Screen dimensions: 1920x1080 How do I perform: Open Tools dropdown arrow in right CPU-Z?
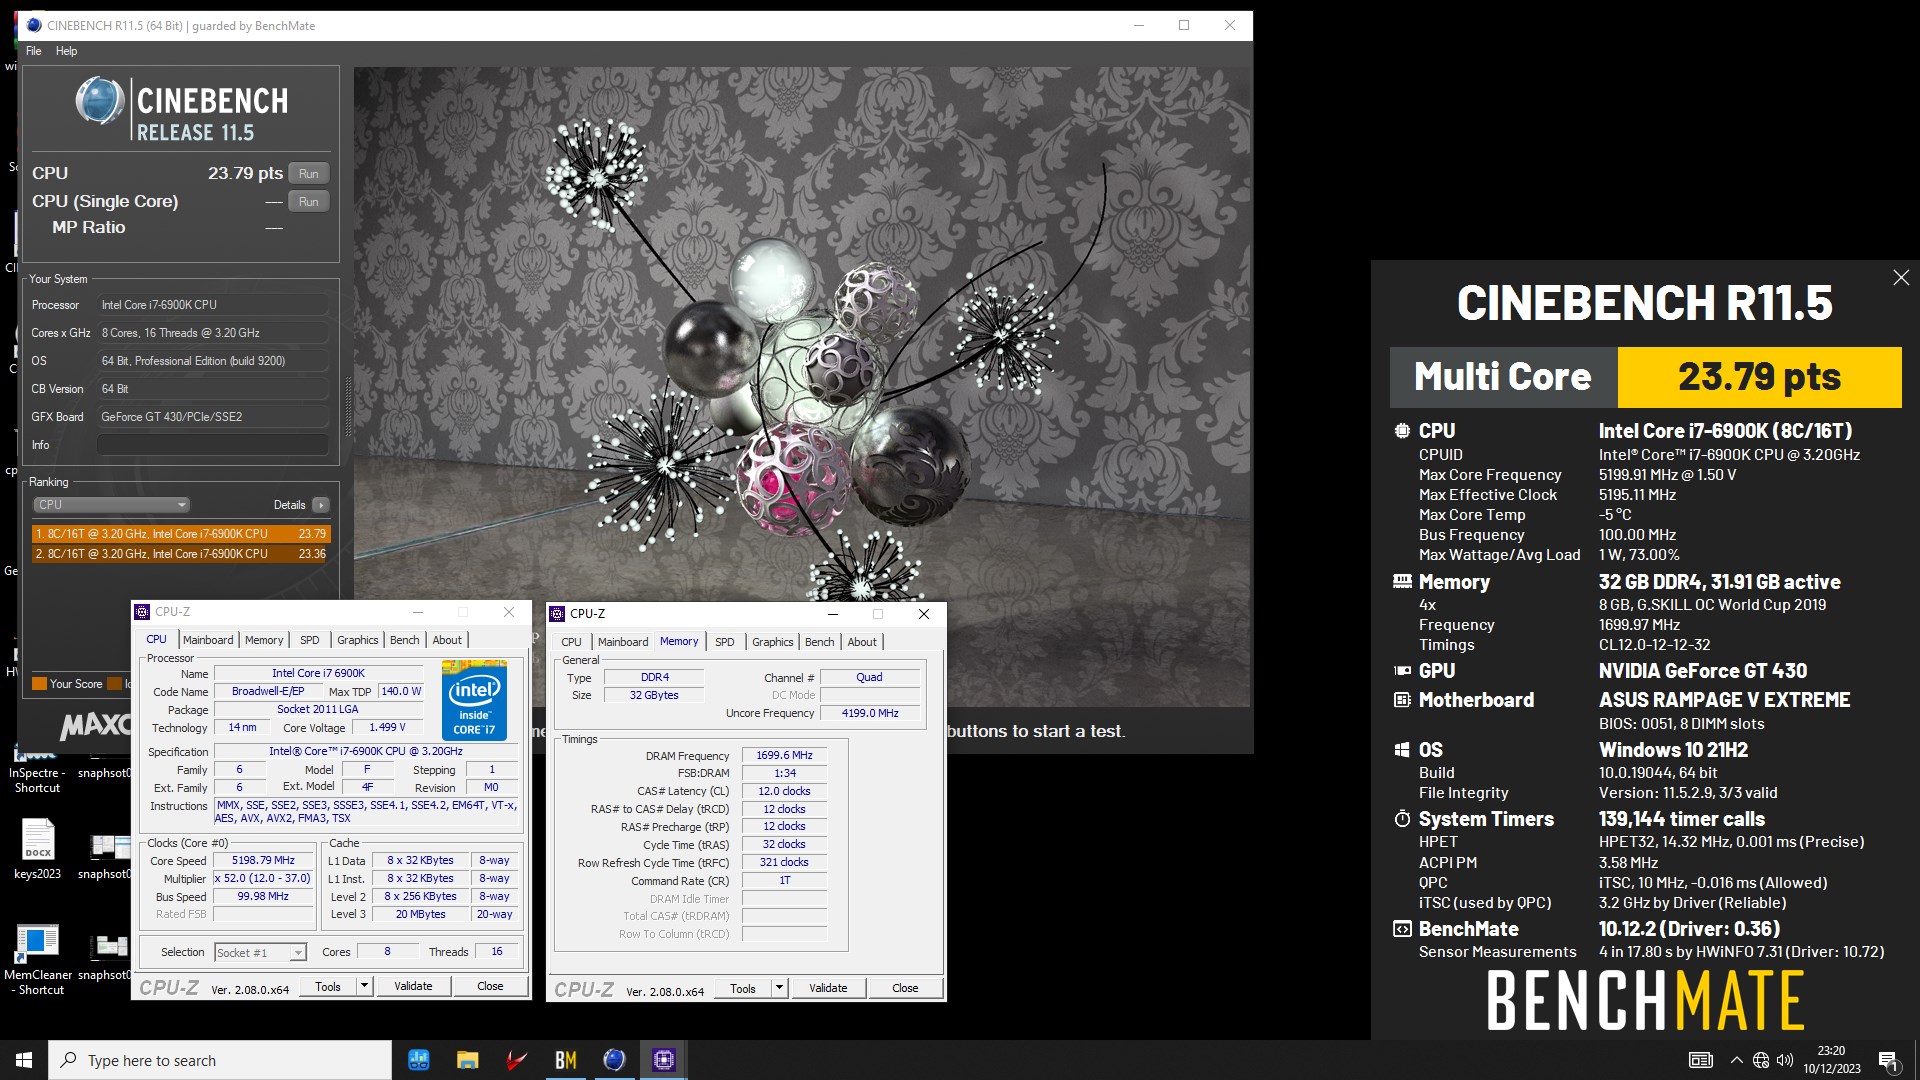pyautogui.click(x=780, y=988)
